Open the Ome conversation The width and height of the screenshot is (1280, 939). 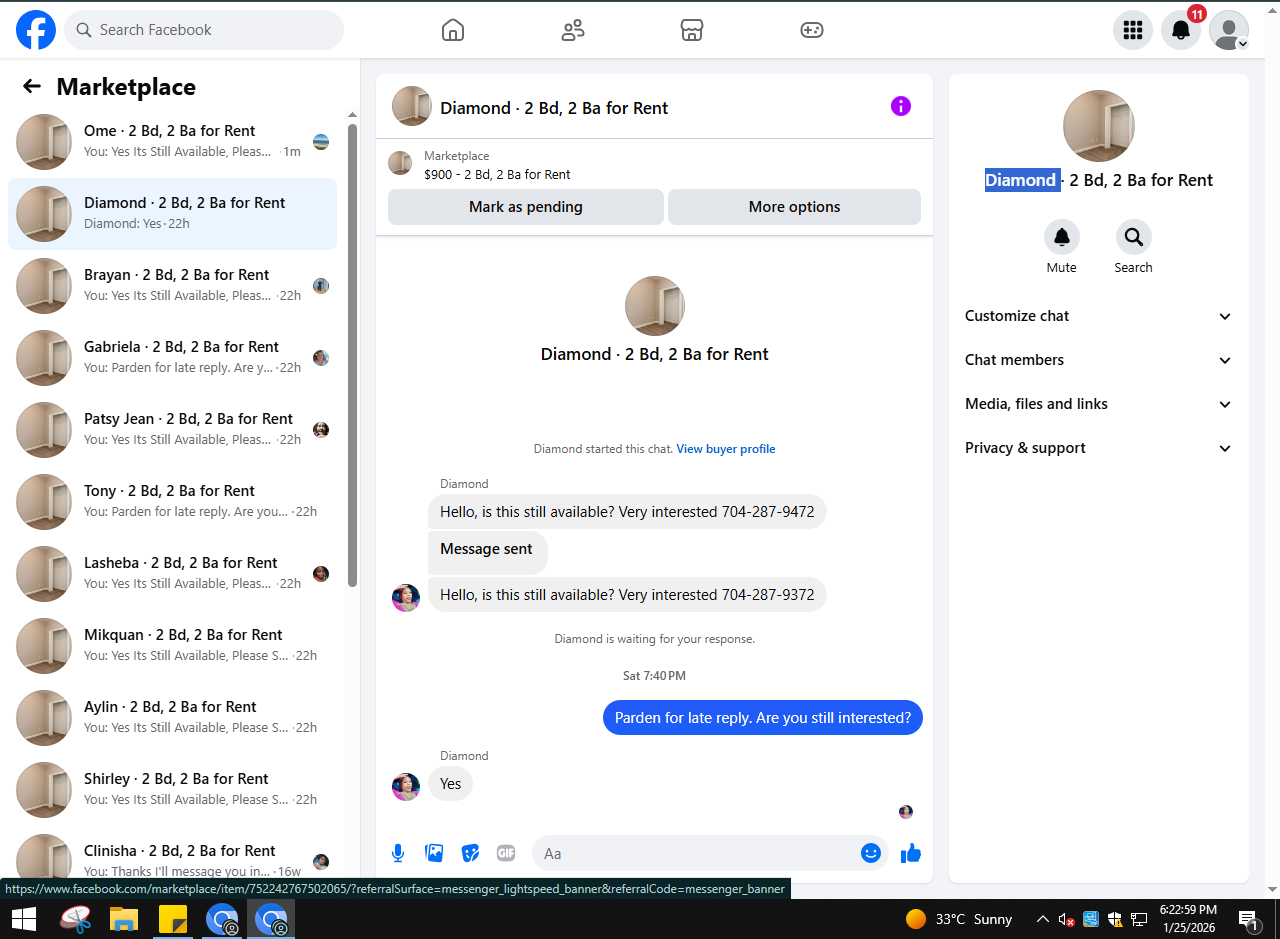pyautogui.click(x=172, y=142)
